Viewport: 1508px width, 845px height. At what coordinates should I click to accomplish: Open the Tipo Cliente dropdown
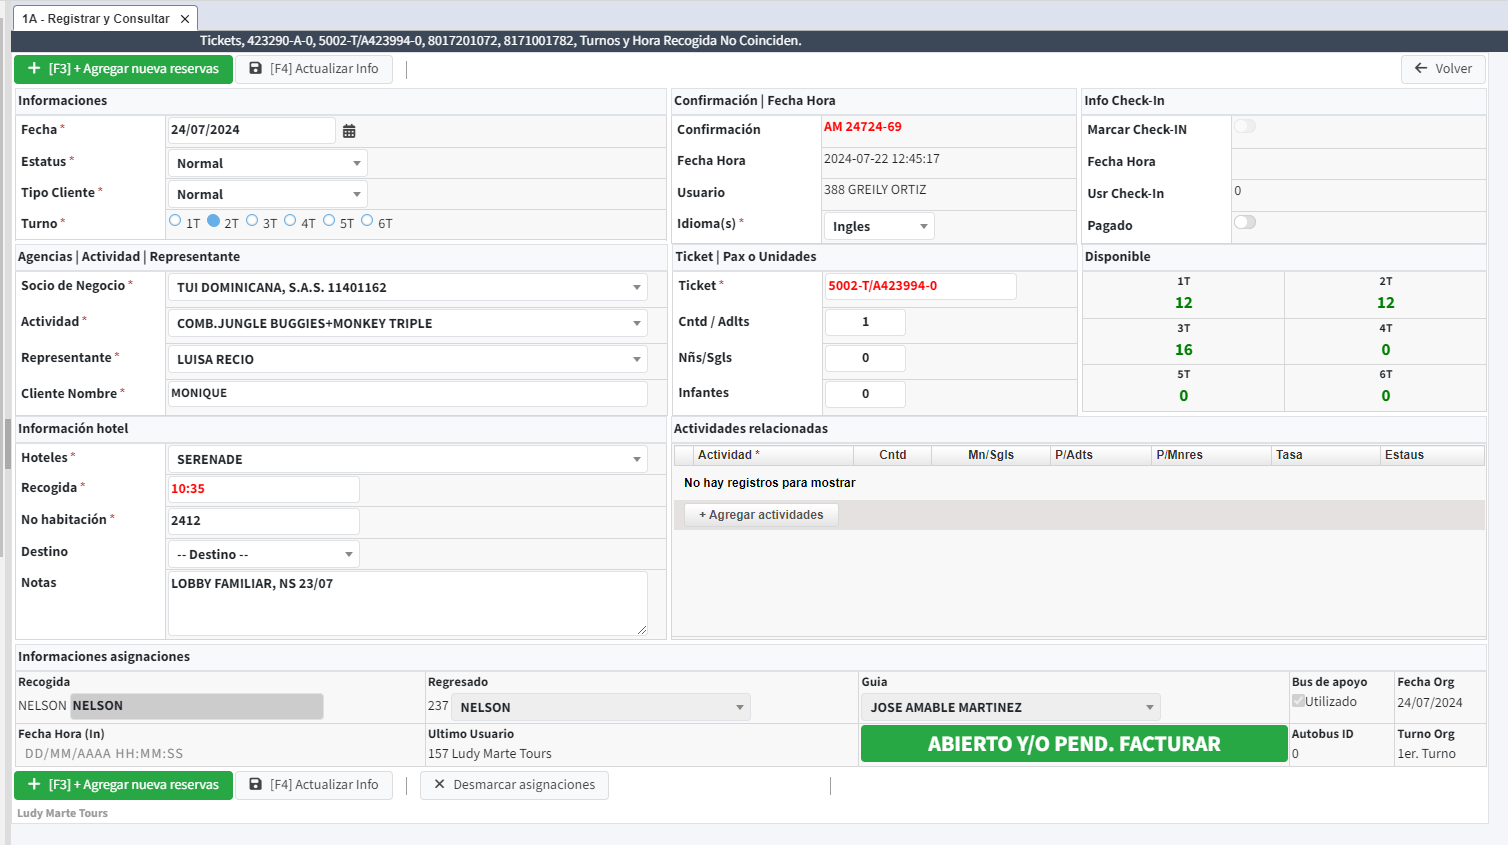267,194
